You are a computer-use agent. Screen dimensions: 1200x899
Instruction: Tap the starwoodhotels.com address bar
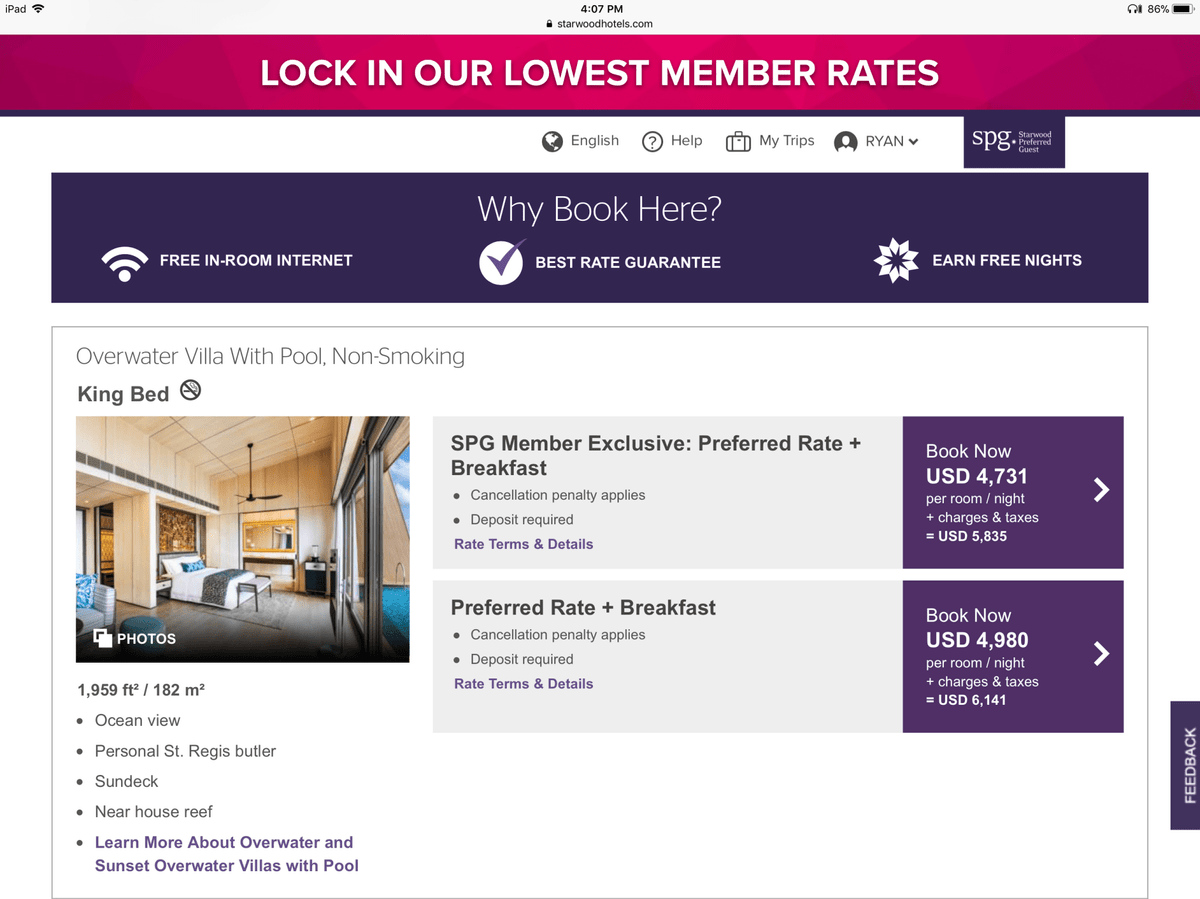[600, 24]
